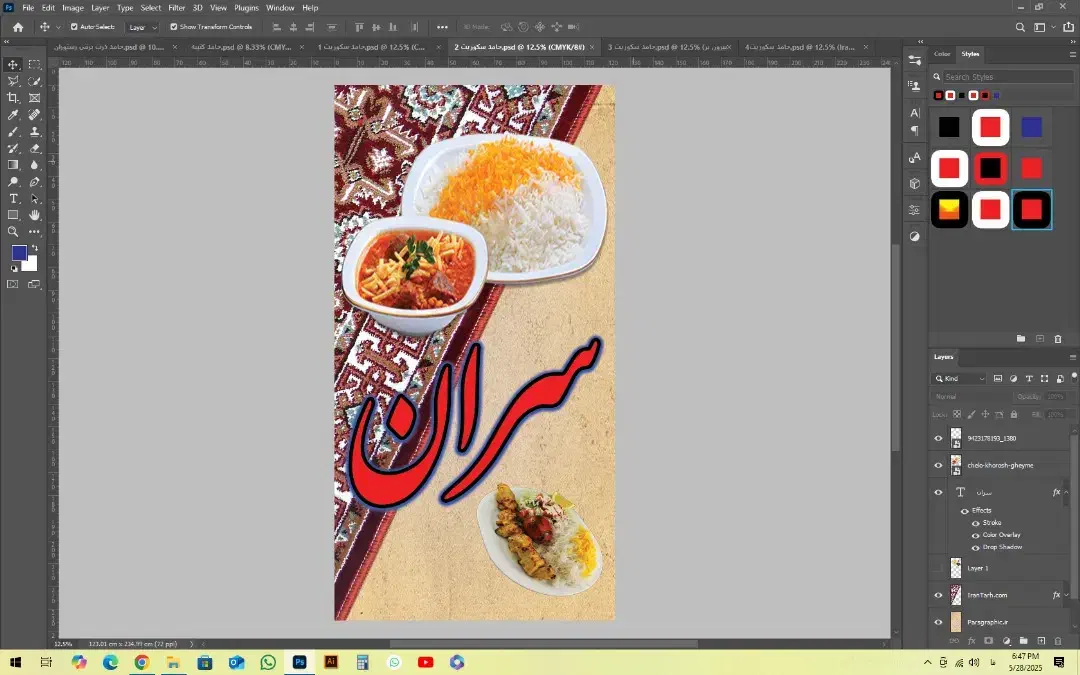
Task: Select the Healing Brush tool
Action: (x=34, y=114)
